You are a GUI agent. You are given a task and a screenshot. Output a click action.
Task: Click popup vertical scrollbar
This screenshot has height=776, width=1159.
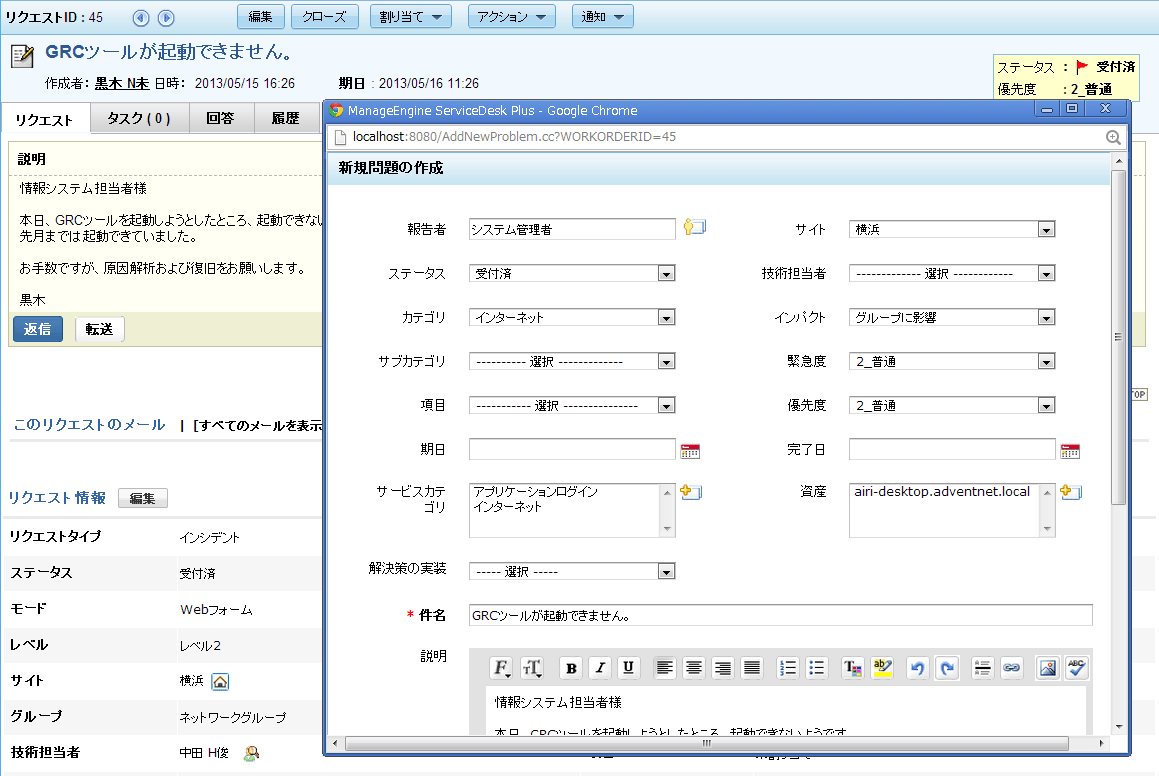point(1118,336)
